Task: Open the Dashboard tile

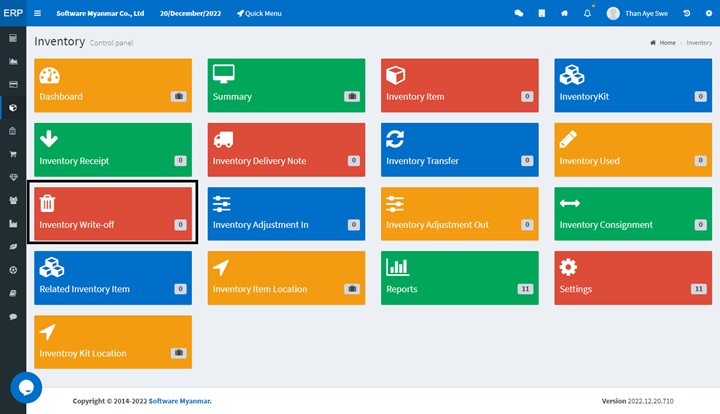Action: (113, 85)
